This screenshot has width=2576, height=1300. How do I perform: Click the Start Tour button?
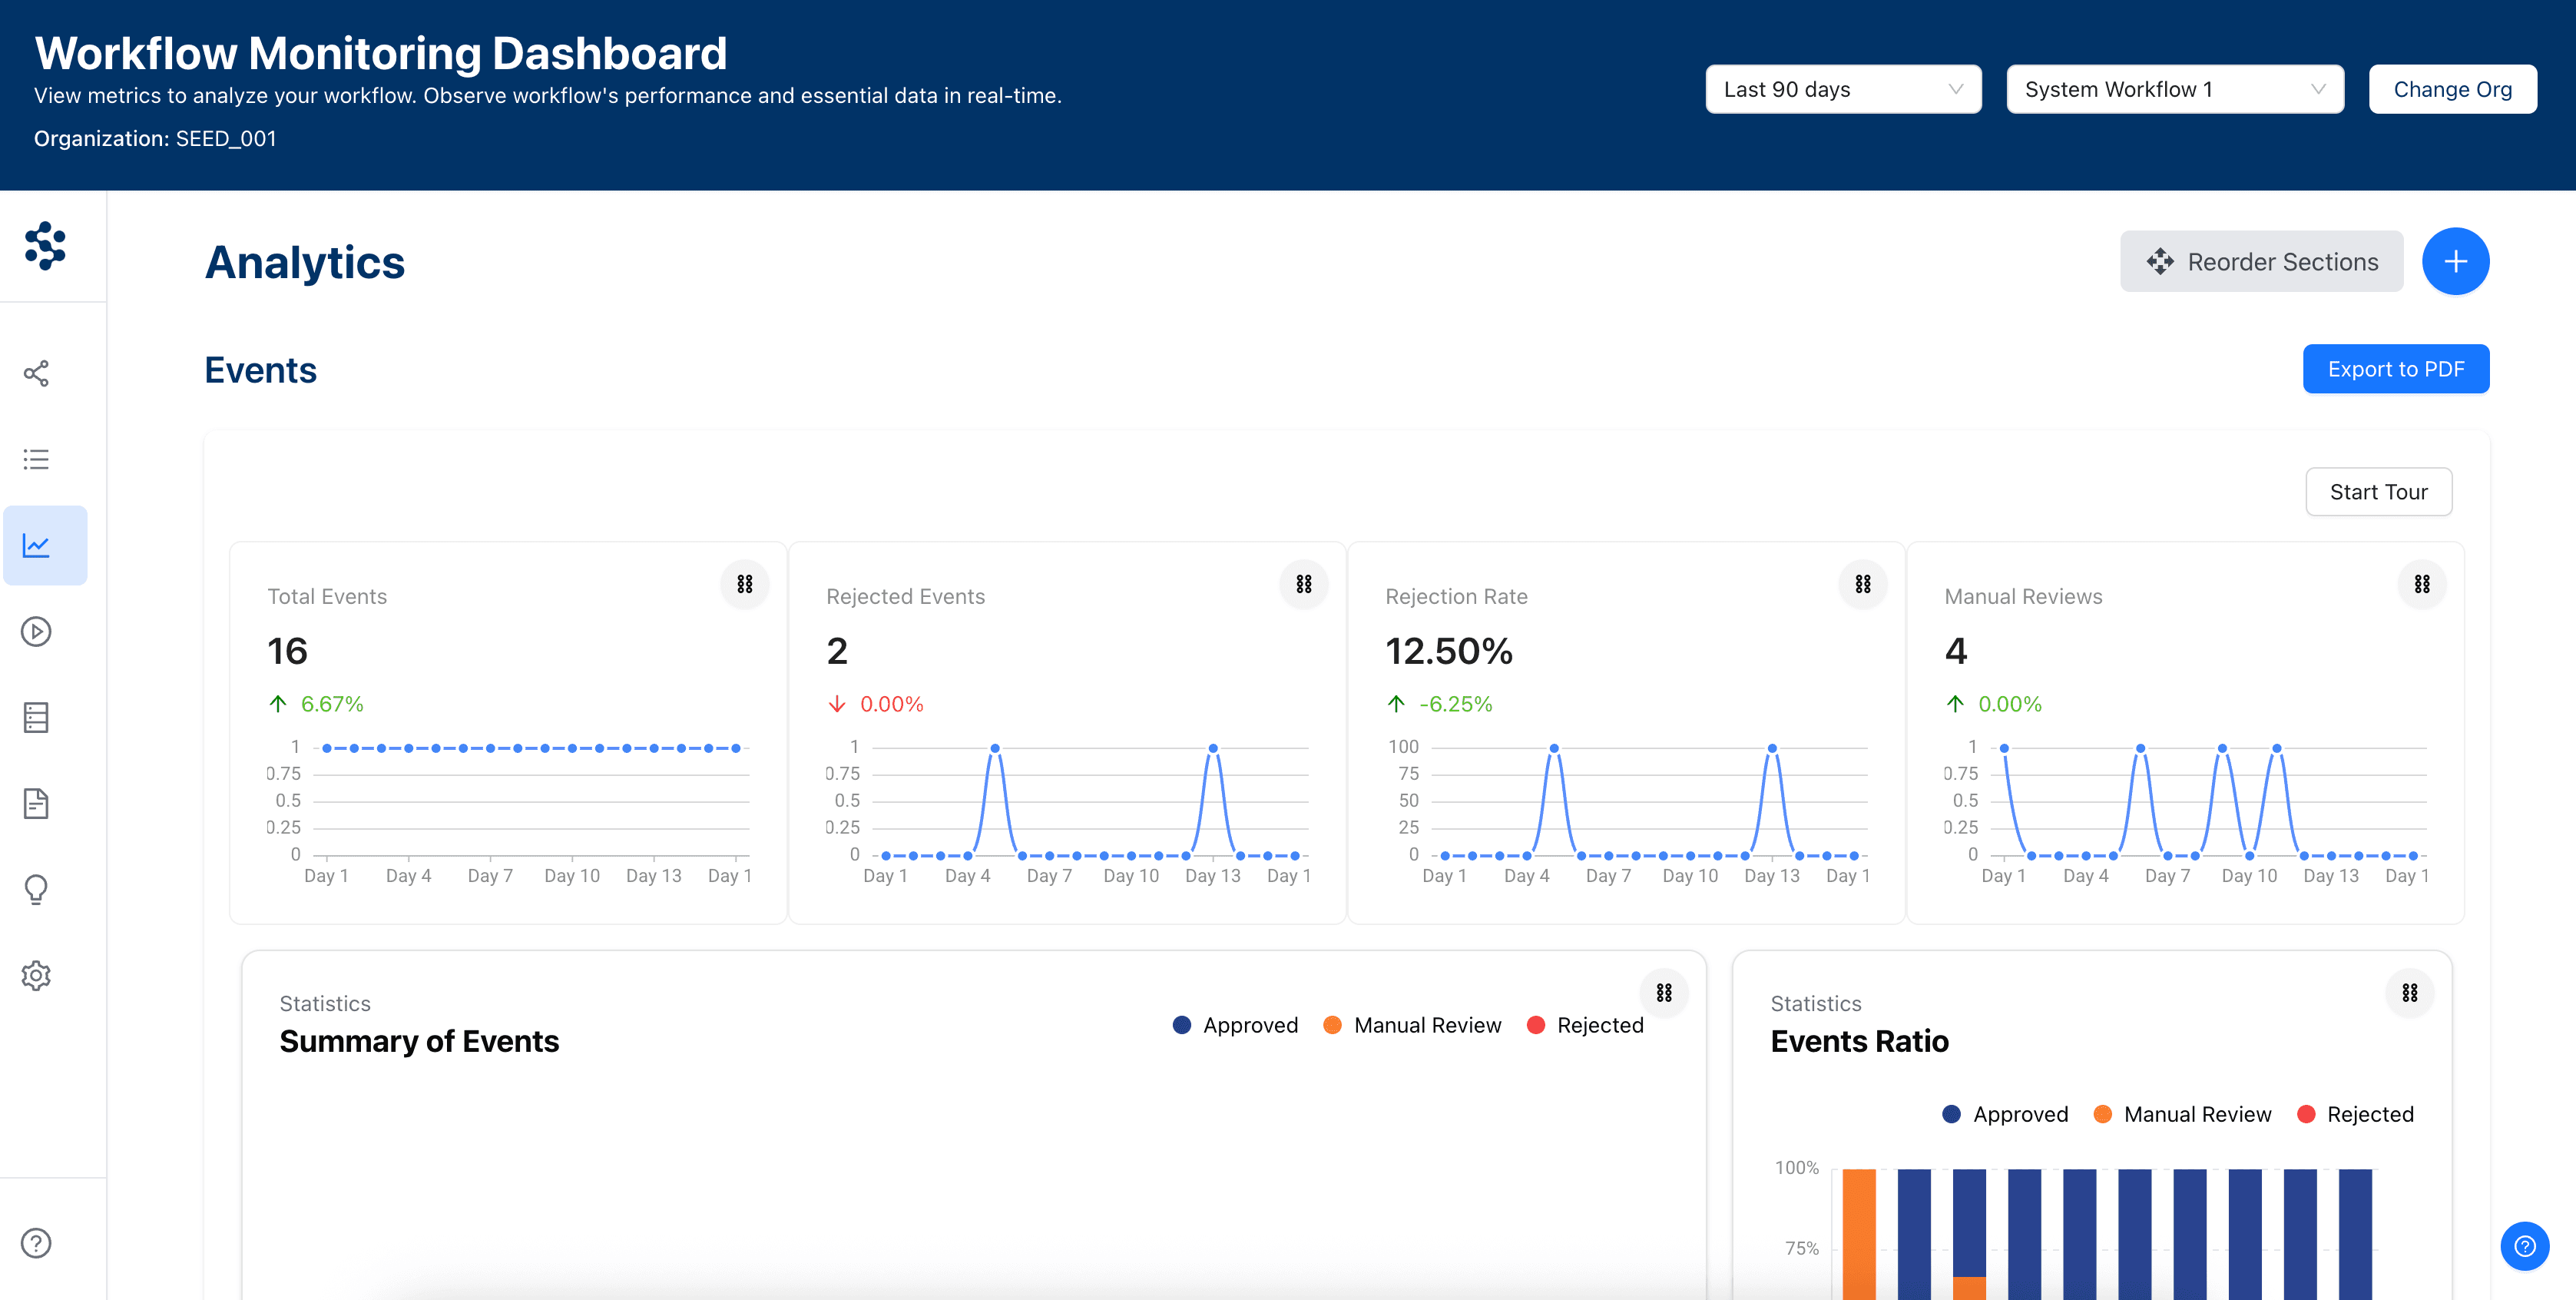point(2378,492)
